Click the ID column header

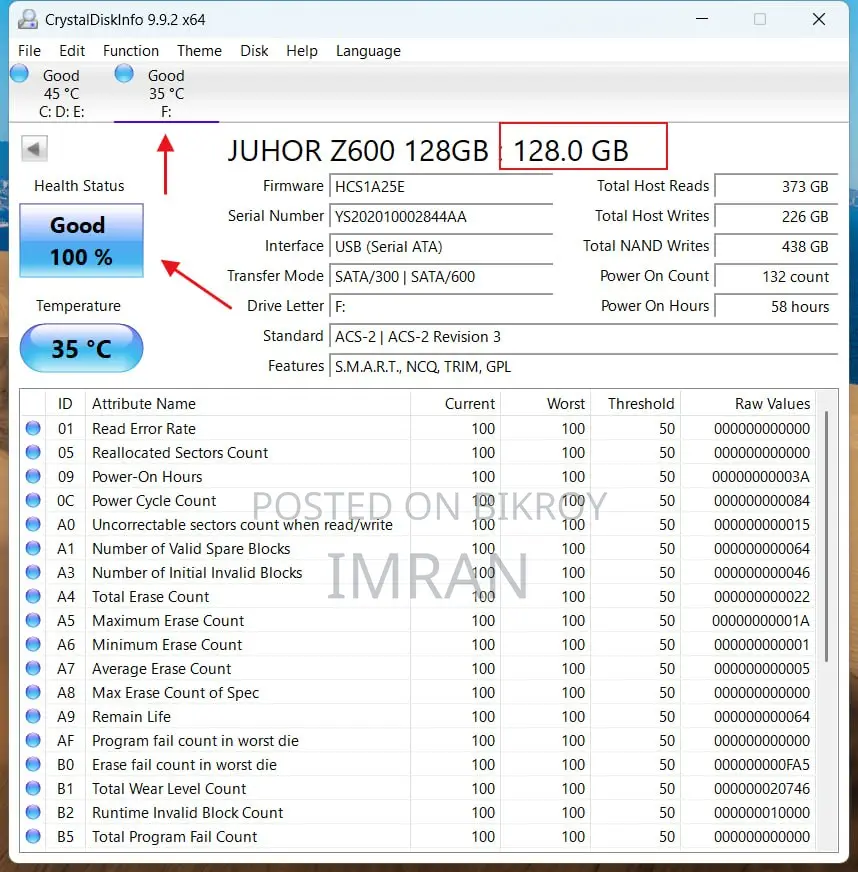[65, 404]
